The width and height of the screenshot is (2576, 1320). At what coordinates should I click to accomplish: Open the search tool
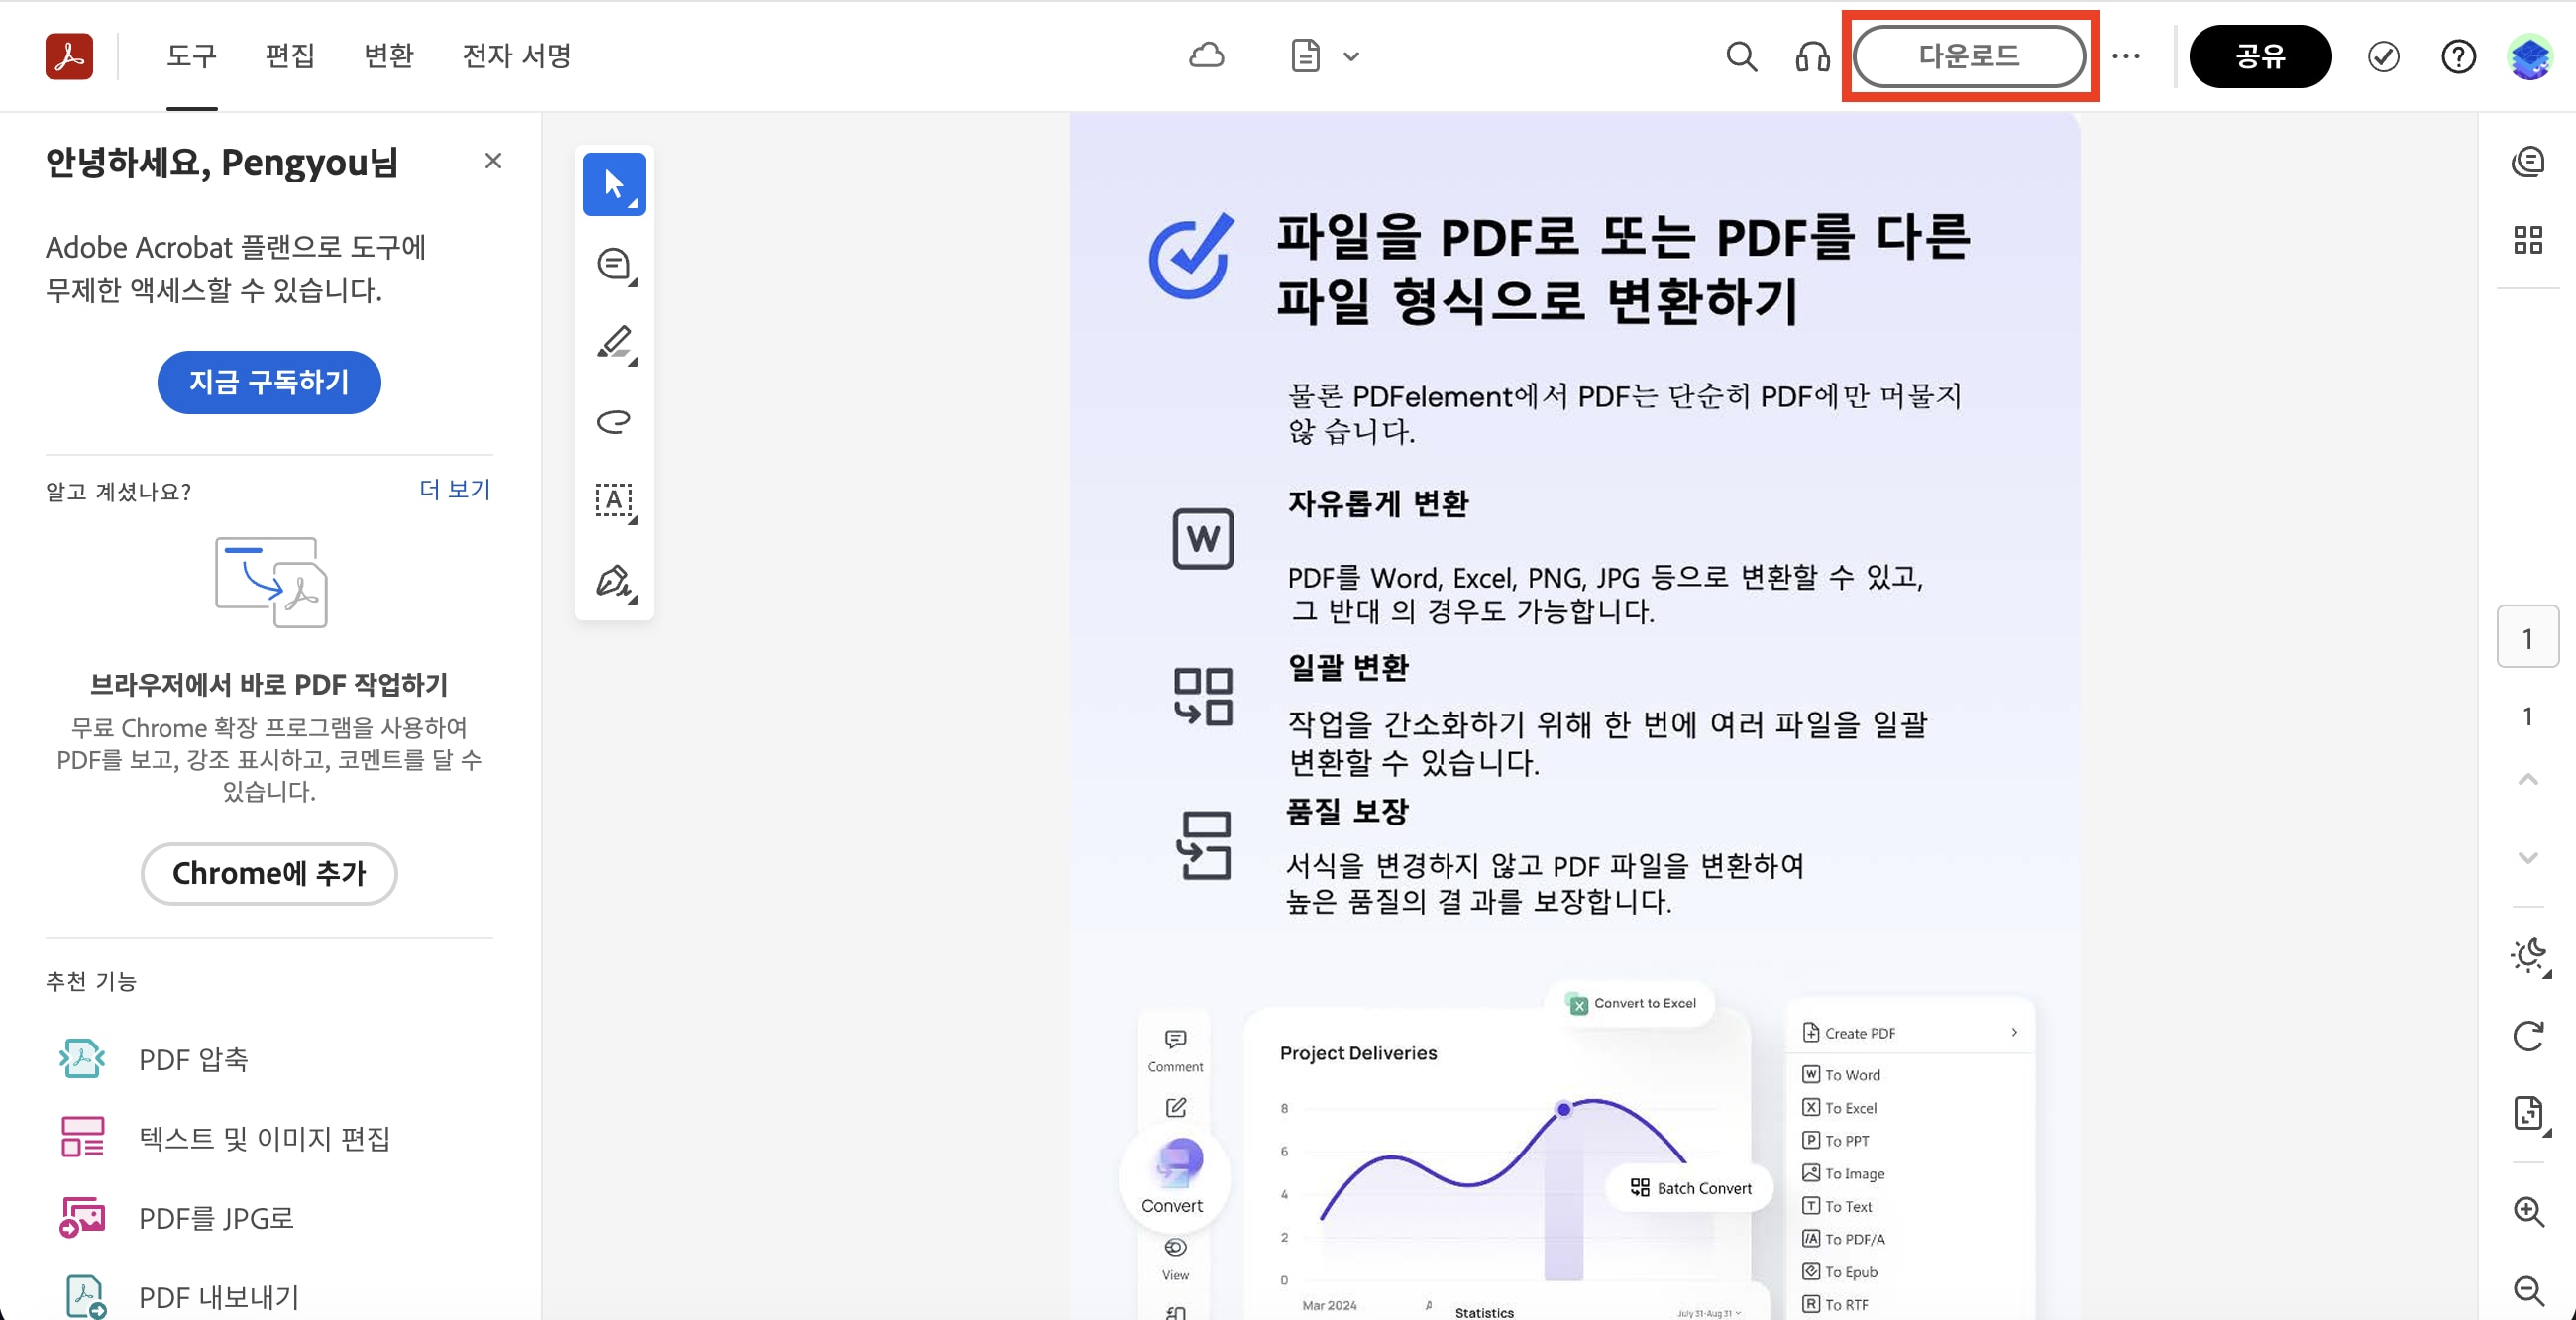pyautogui.click(x=1741, y=56)
